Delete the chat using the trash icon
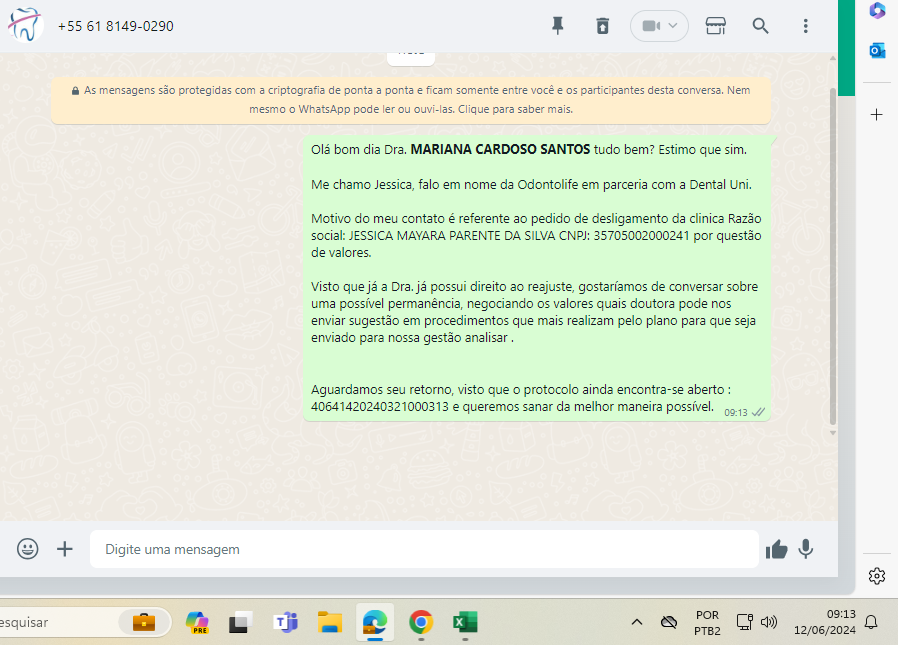 point(602,26)
